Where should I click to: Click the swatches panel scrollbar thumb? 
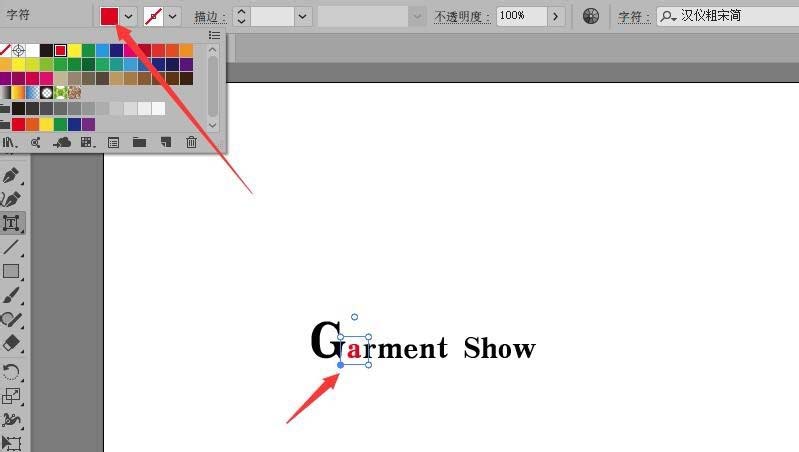(212, 87)
